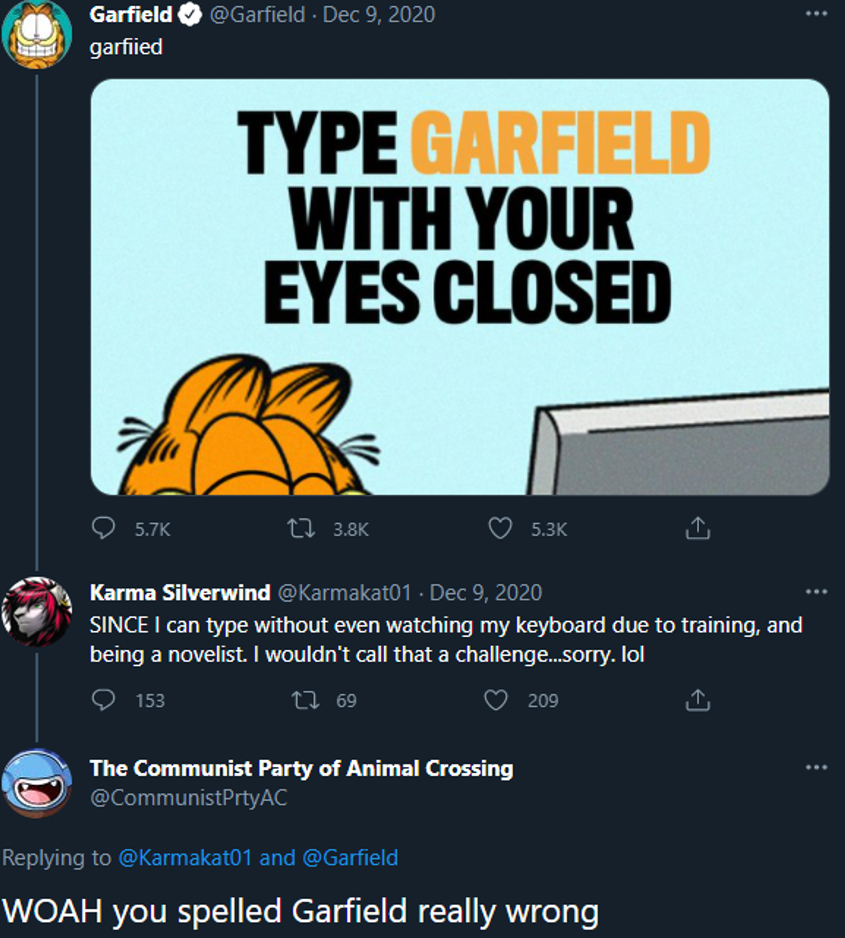Open Garfield display name link
845x938 pixels.
click(x=130, y=14)
